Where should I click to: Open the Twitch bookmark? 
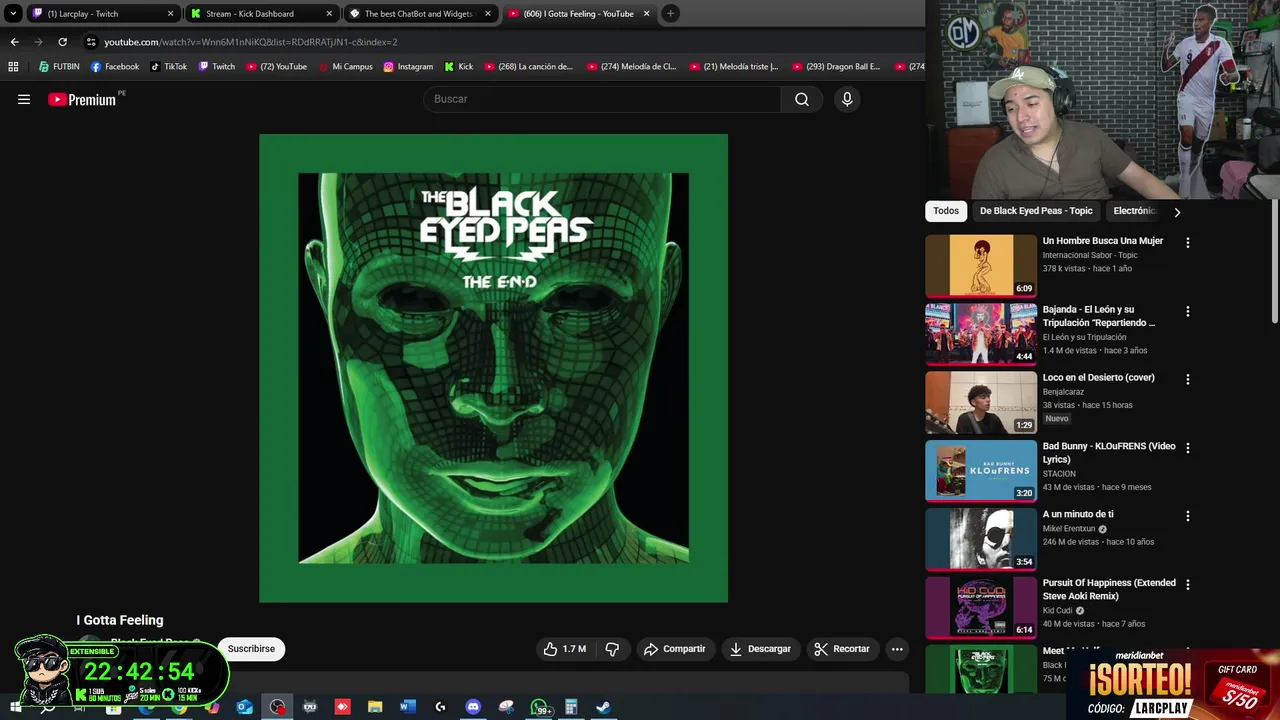coord(217,67)
